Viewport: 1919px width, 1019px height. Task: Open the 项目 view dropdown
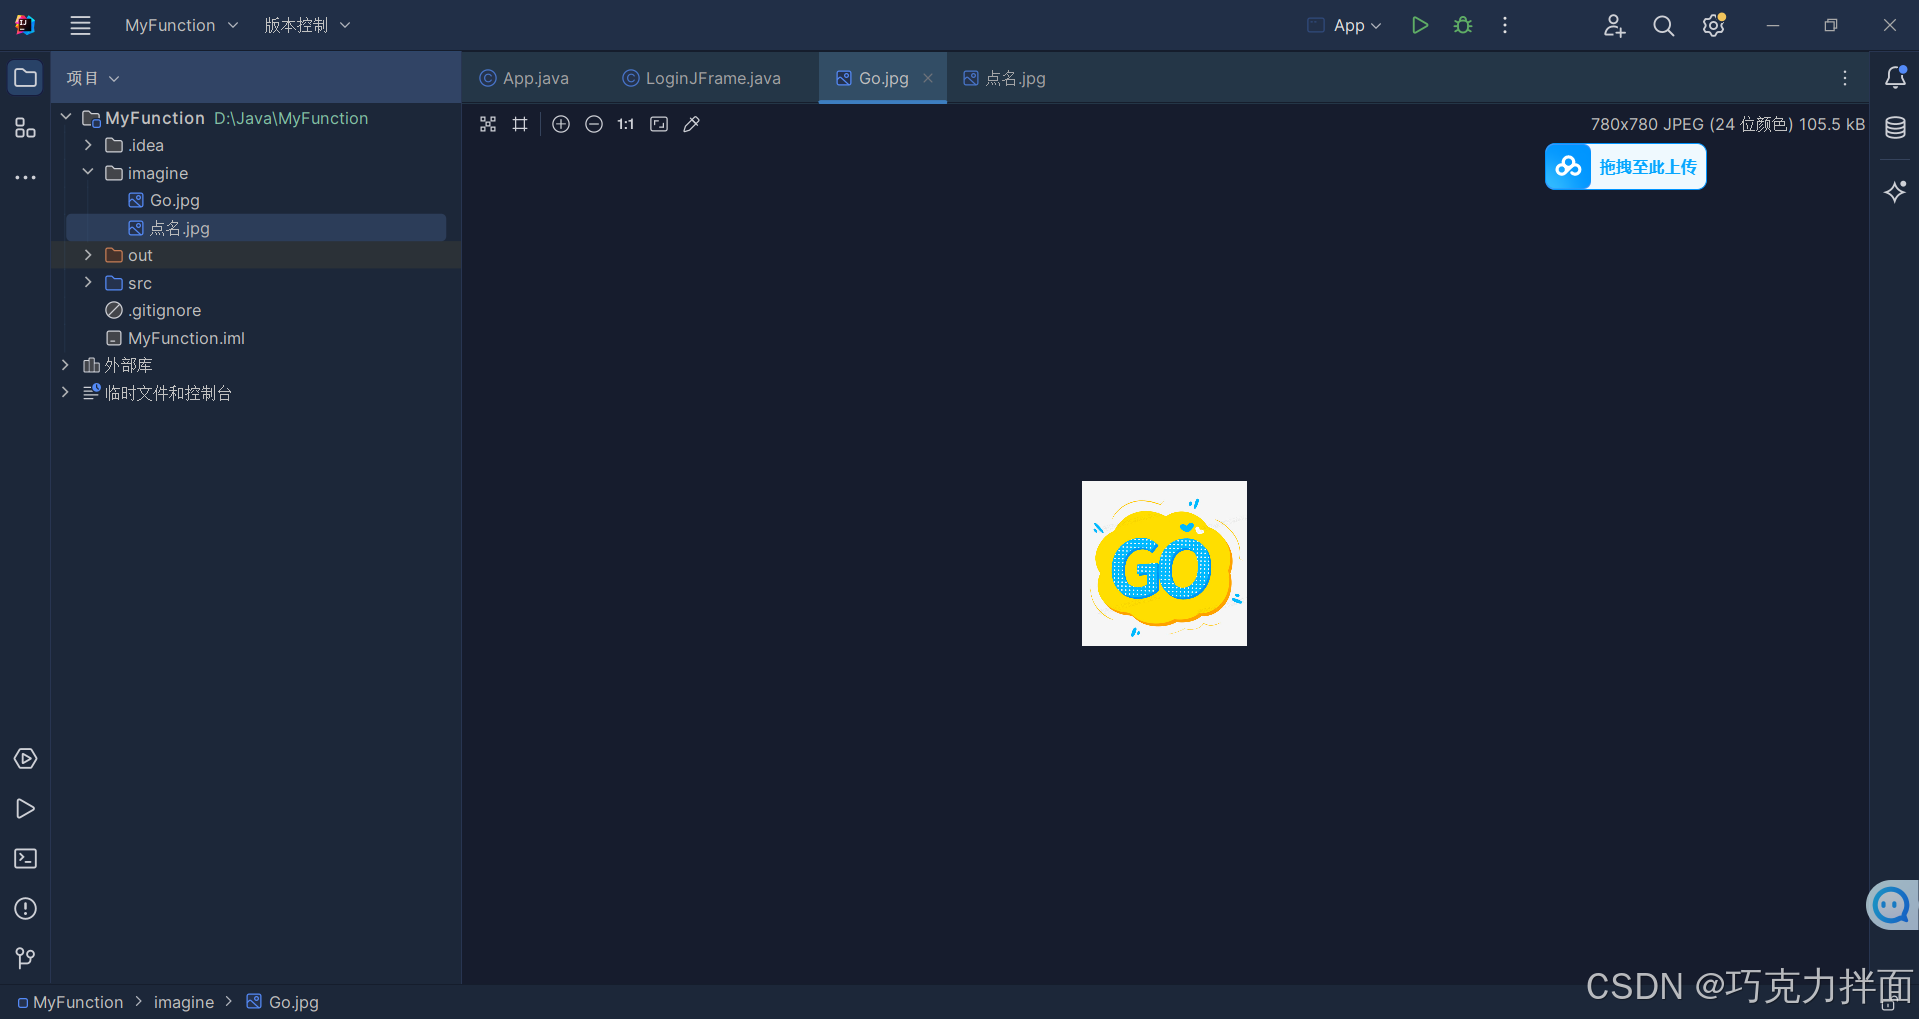point(92,78)
